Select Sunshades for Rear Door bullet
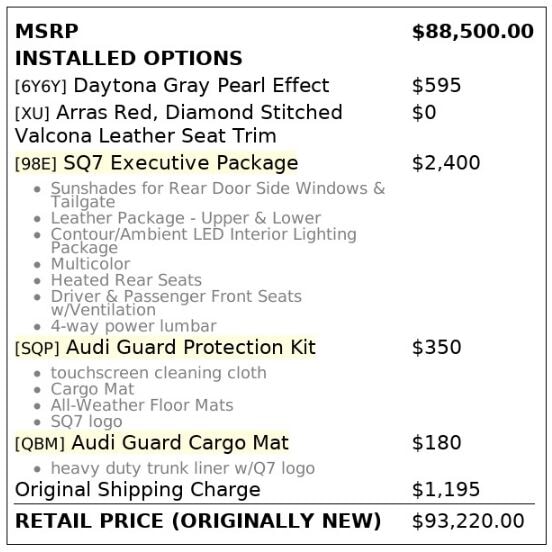 218,195
